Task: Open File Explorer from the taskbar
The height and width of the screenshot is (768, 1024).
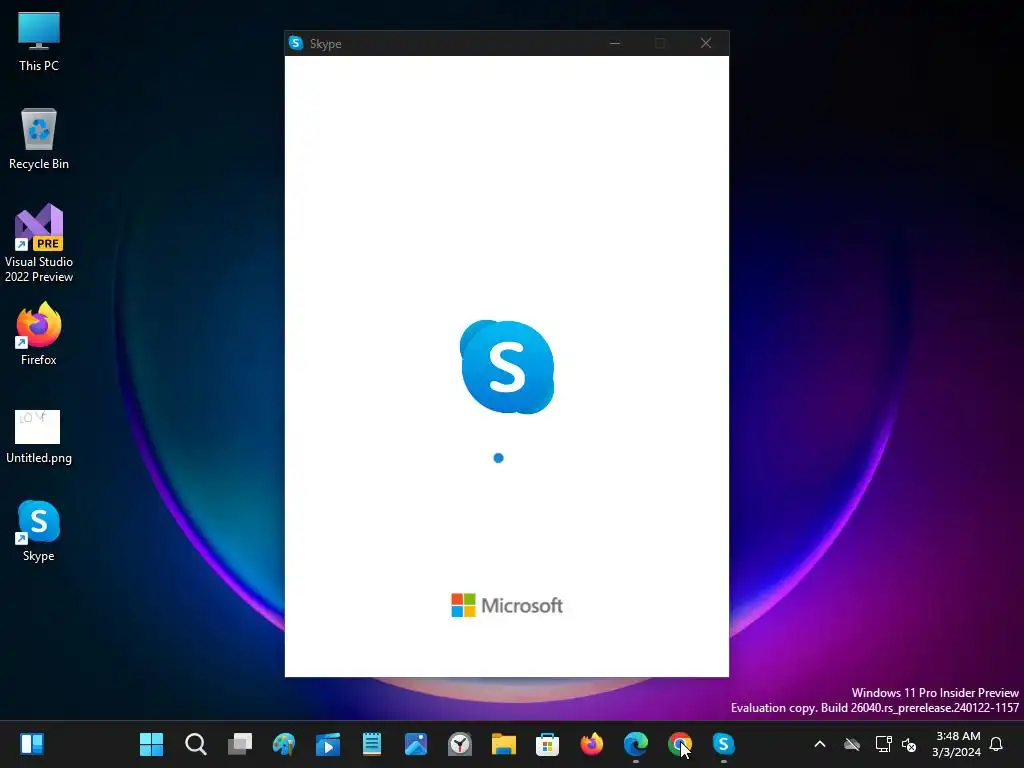Action: [504, 744]
